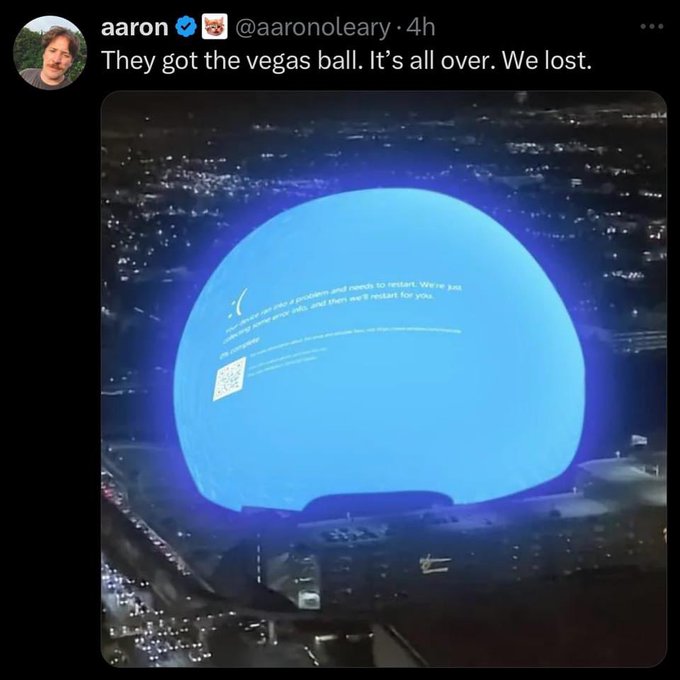680x680 pixels.
Task: Click the "needs to restart" error text
Action: [x=382, y=286]
